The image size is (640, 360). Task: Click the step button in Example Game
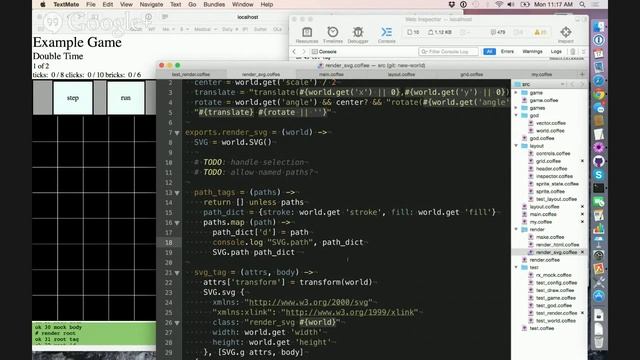pos(73,98)
